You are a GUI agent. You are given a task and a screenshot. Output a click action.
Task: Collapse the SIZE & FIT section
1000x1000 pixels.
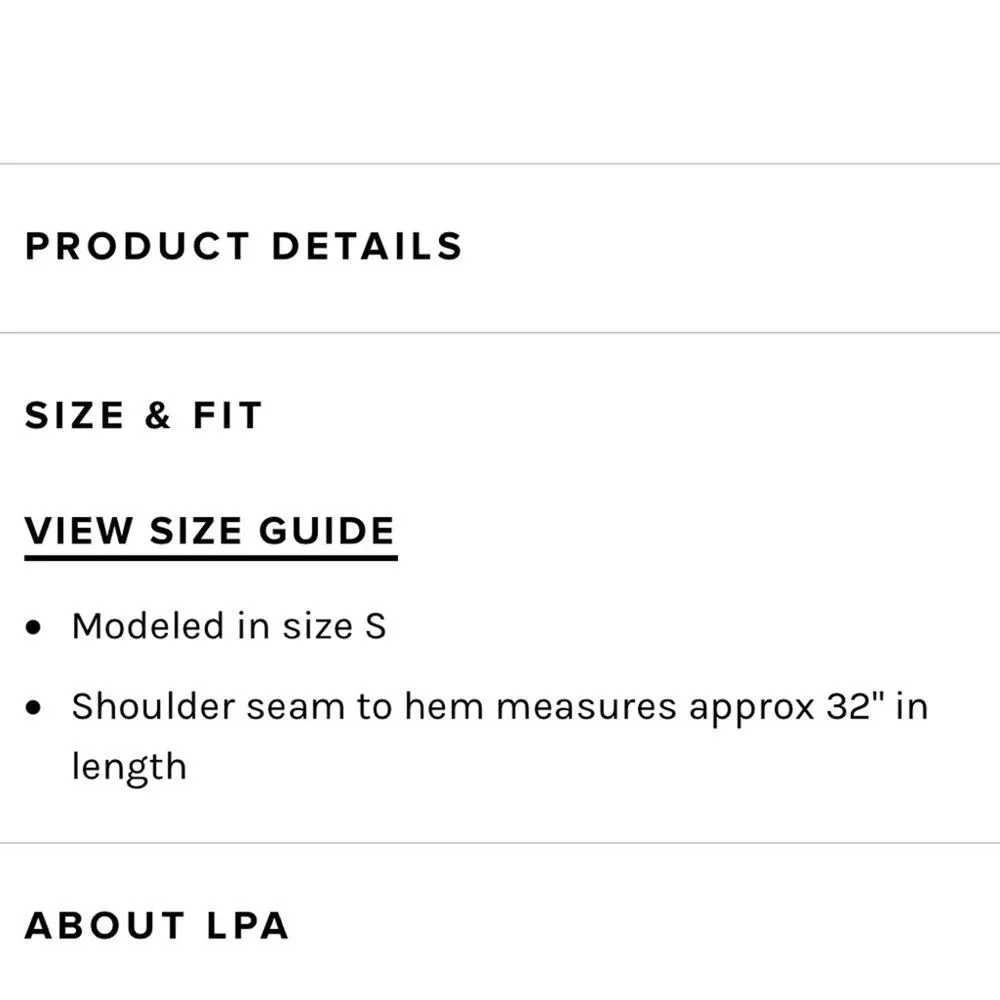tap(143, 415)
